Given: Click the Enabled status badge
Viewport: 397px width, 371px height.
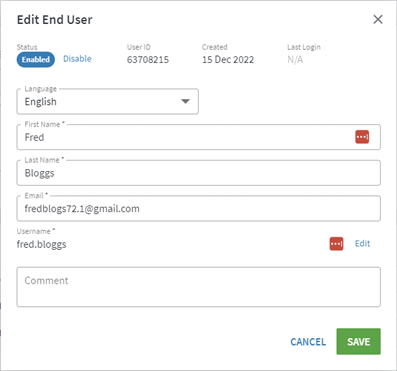Looking at the screenshot, I should click(36, 60).
